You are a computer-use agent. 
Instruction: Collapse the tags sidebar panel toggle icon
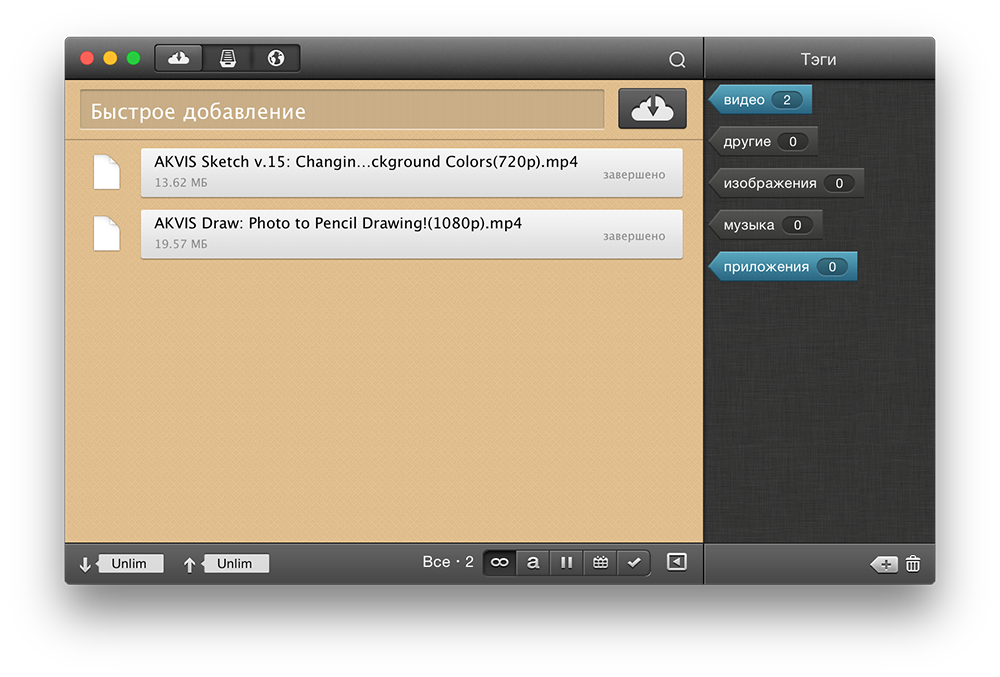677,562
